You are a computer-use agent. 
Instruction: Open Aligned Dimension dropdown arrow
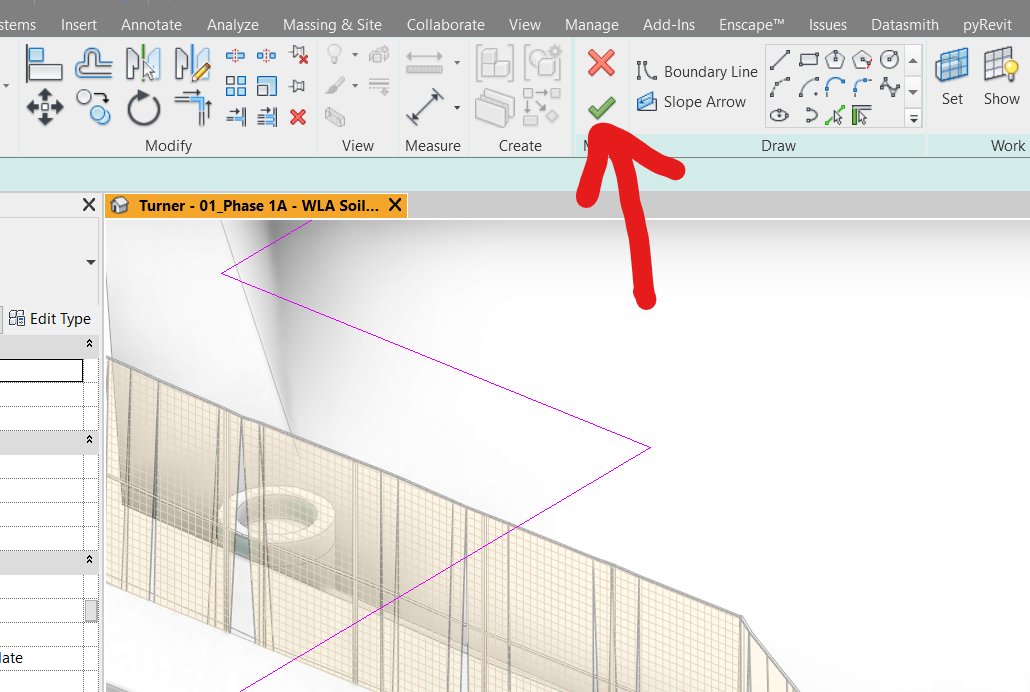[457, 108]
